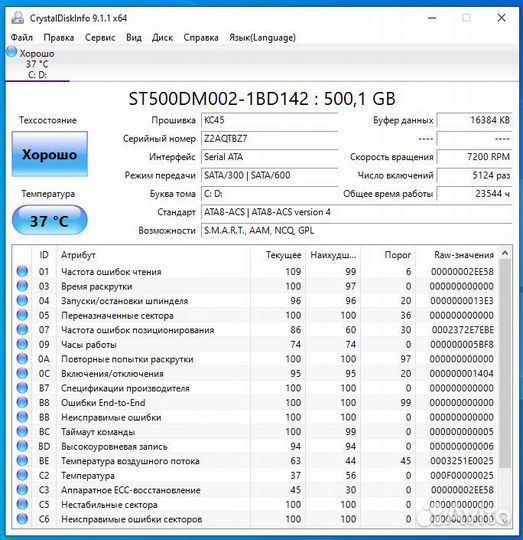
Task: Click the Raw-значения column header
Action: [457, 255]
